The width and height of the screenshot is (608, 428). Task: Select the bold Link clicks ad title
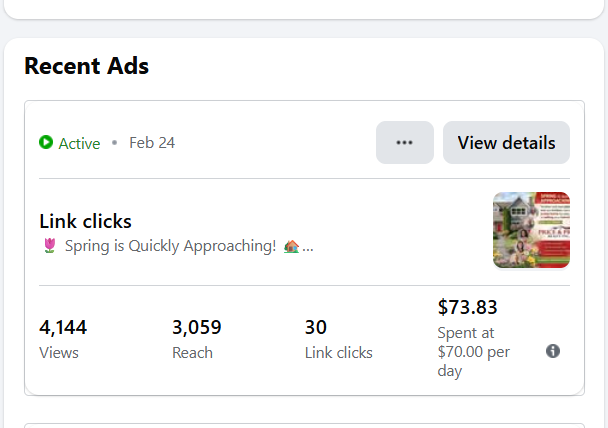point(85,221)
